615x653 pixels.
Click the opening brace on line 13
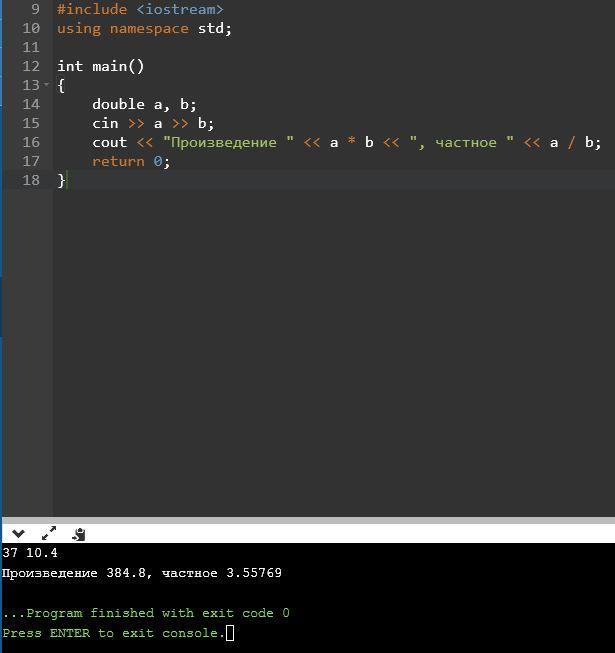click(61, 85)
